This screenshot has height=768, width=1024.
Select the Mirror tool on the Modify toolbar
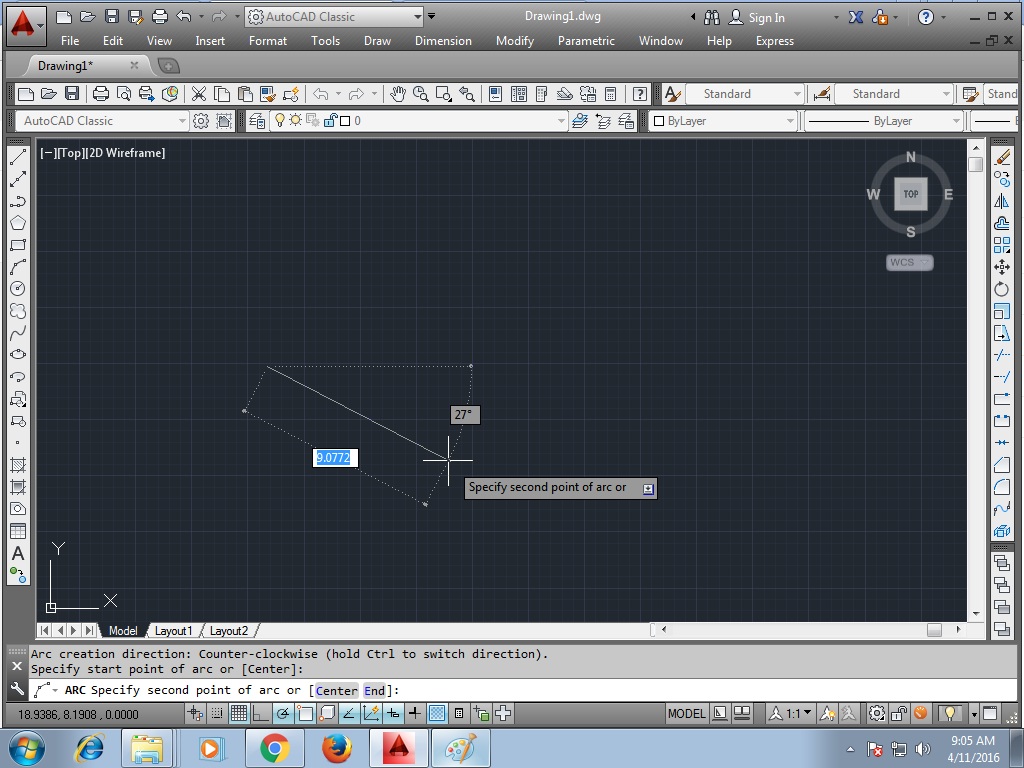(1002, 200)
